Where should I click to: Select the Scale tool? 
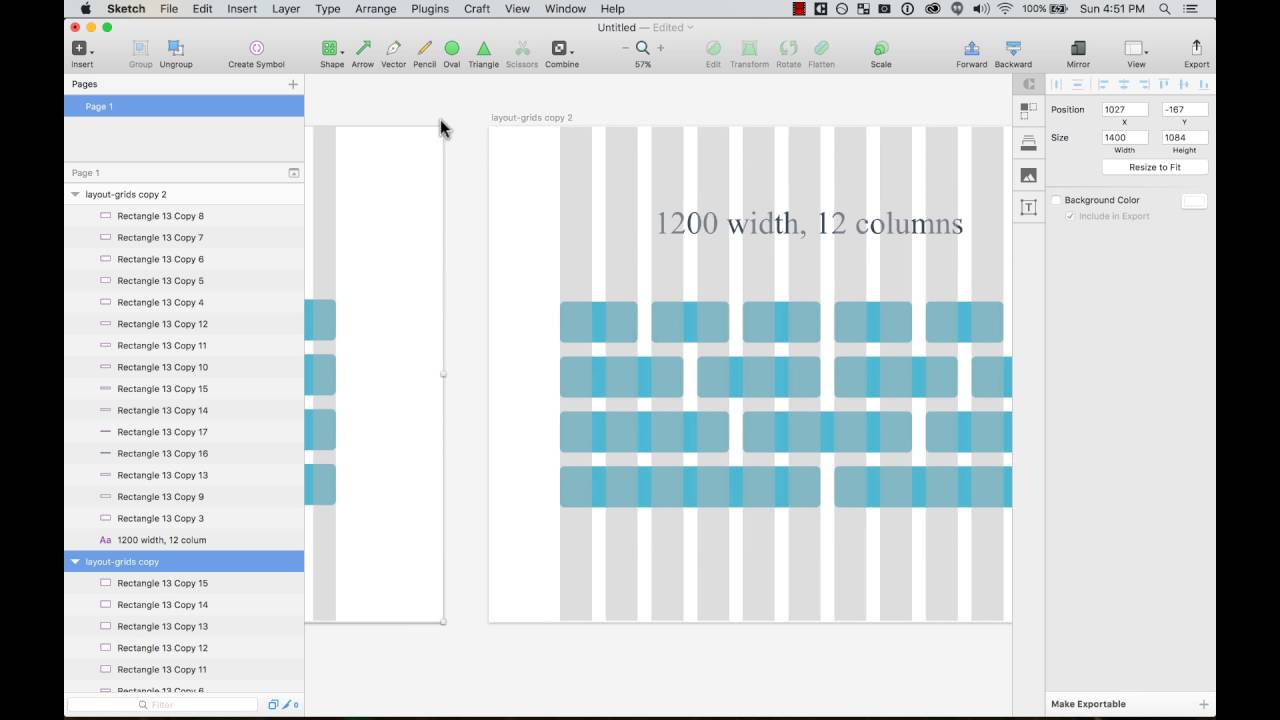[x=880, y=47]
